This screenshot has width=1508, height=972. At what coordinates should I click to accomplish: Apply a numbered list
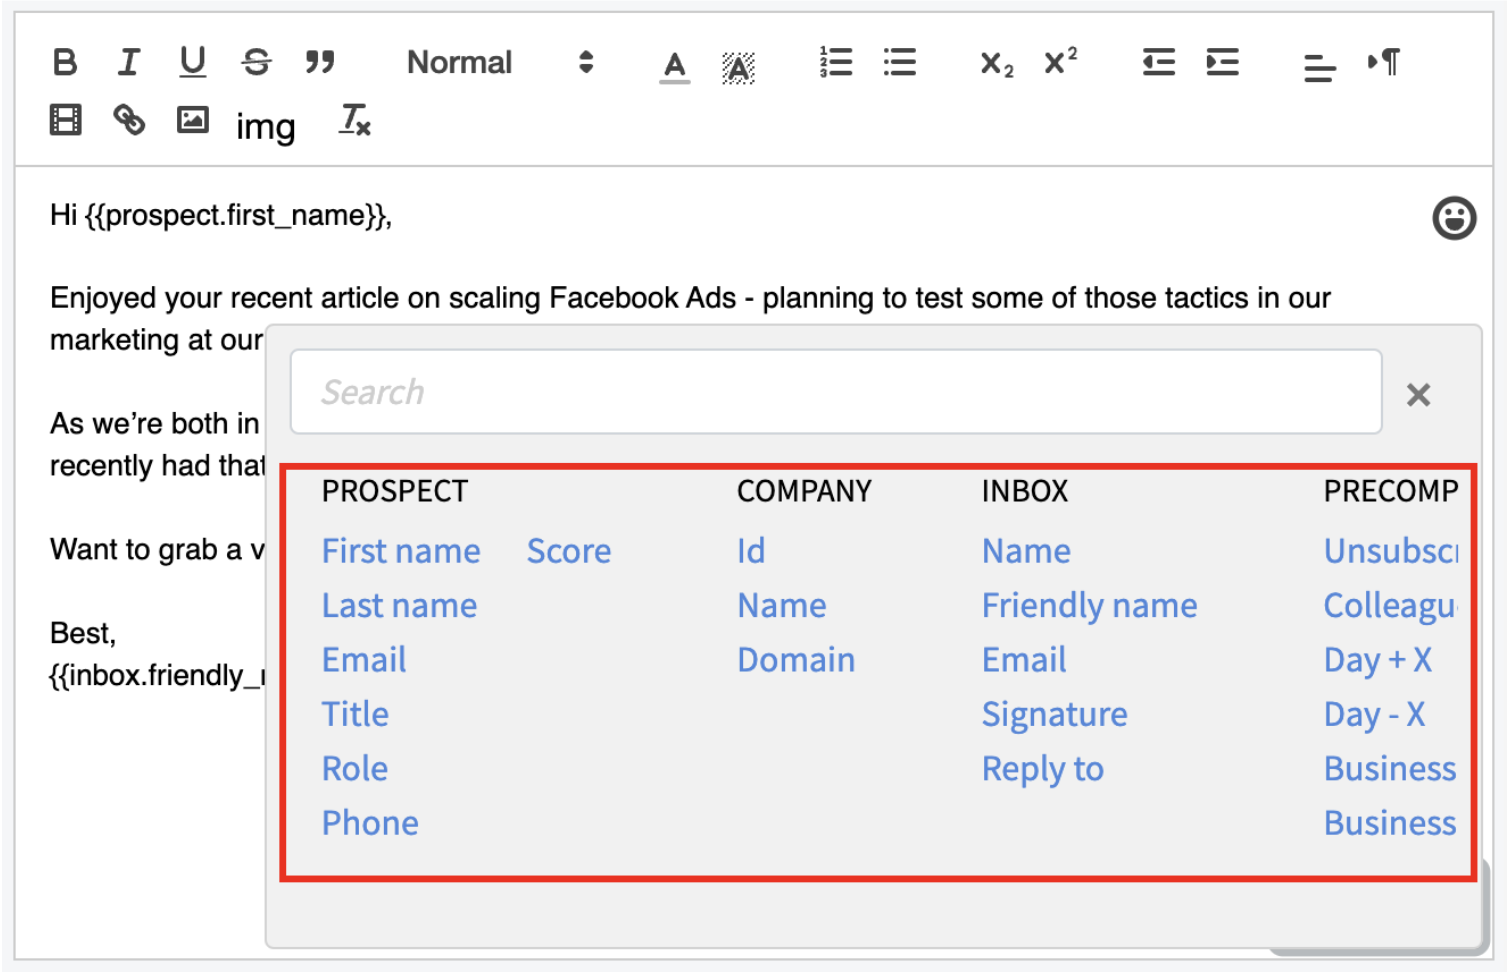835,62
